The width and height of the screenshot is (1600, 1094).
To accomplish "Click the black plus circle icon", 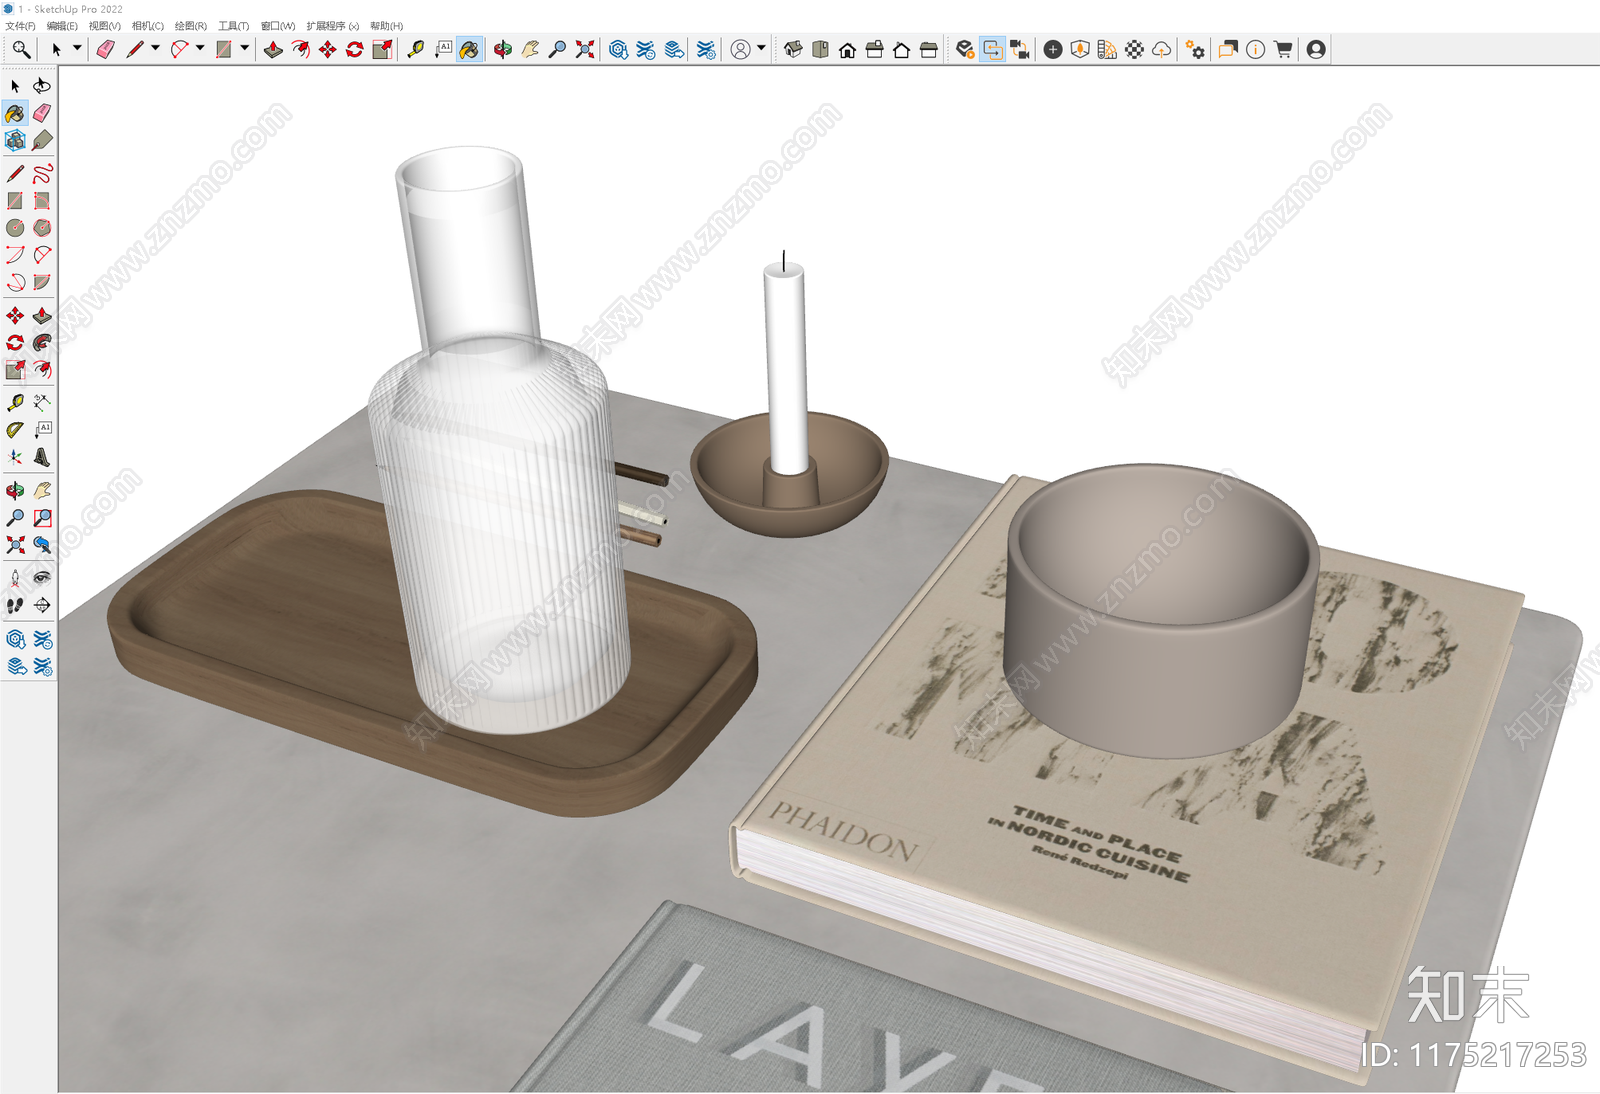I will click(1053, 49).
